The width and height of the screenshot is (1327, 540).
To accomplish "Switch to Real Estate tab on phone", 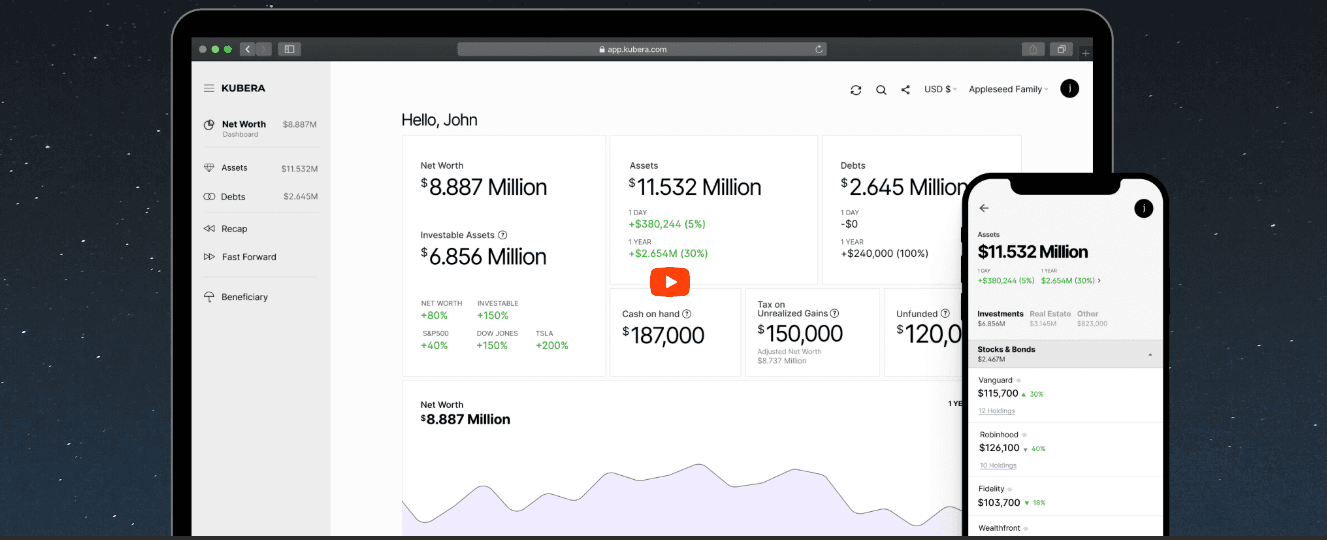I will click(1050, 314).
